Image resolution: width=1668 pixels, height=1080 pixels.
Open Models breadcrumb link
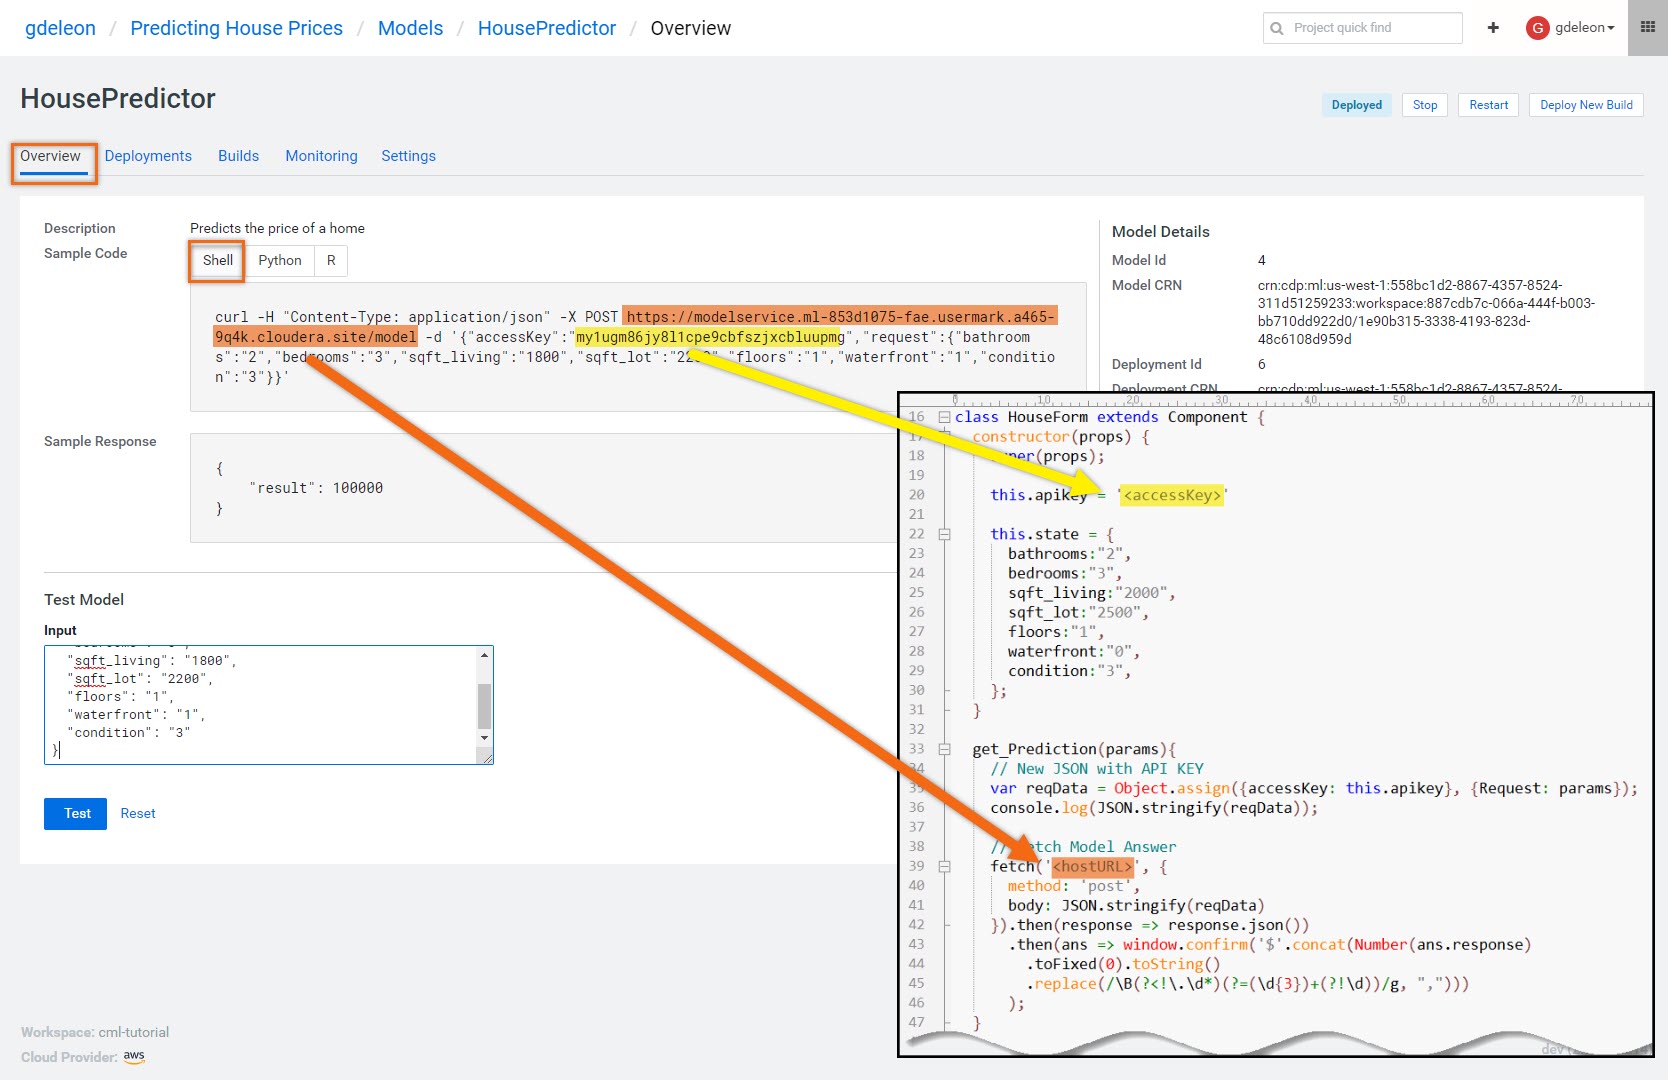tap(410, 28)
